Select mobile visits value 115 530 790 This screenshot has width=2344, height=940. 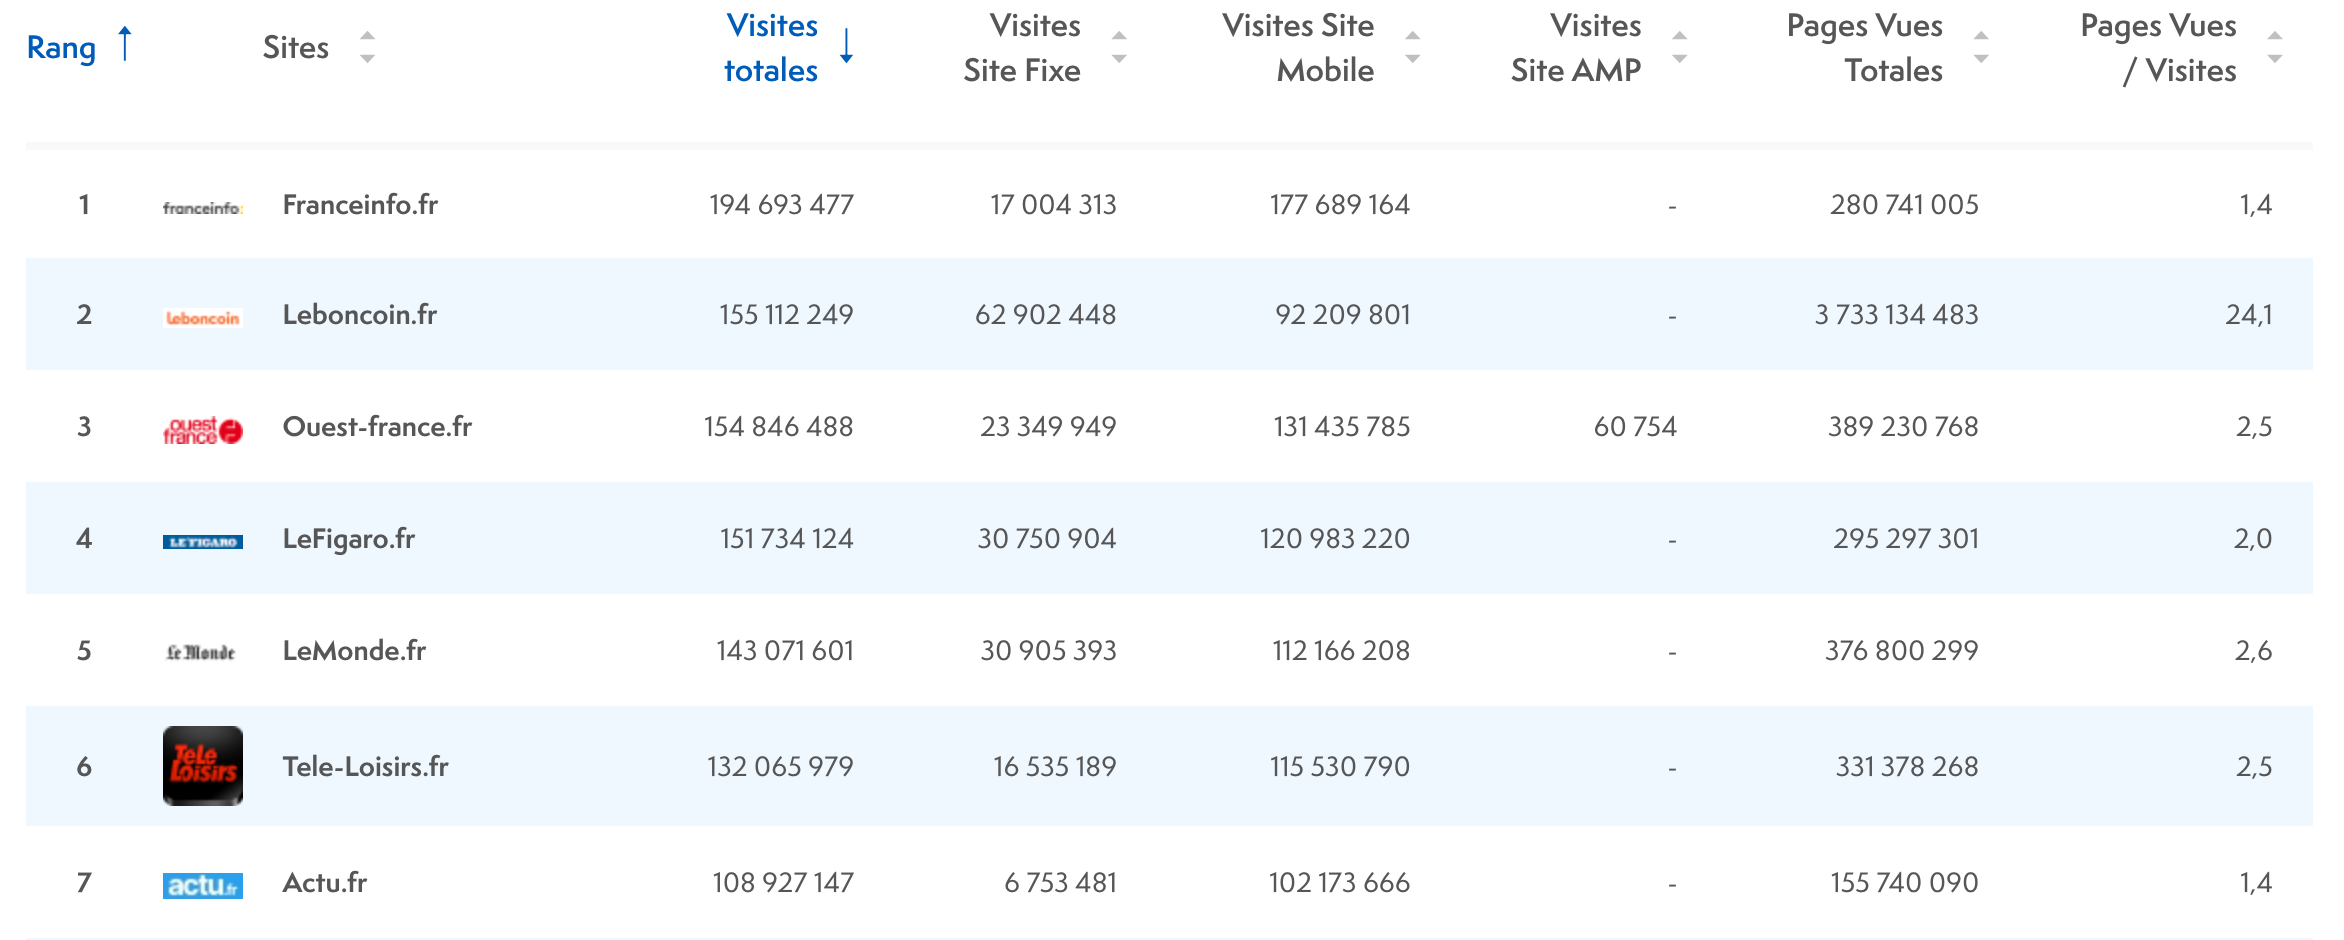point(1340,767)
